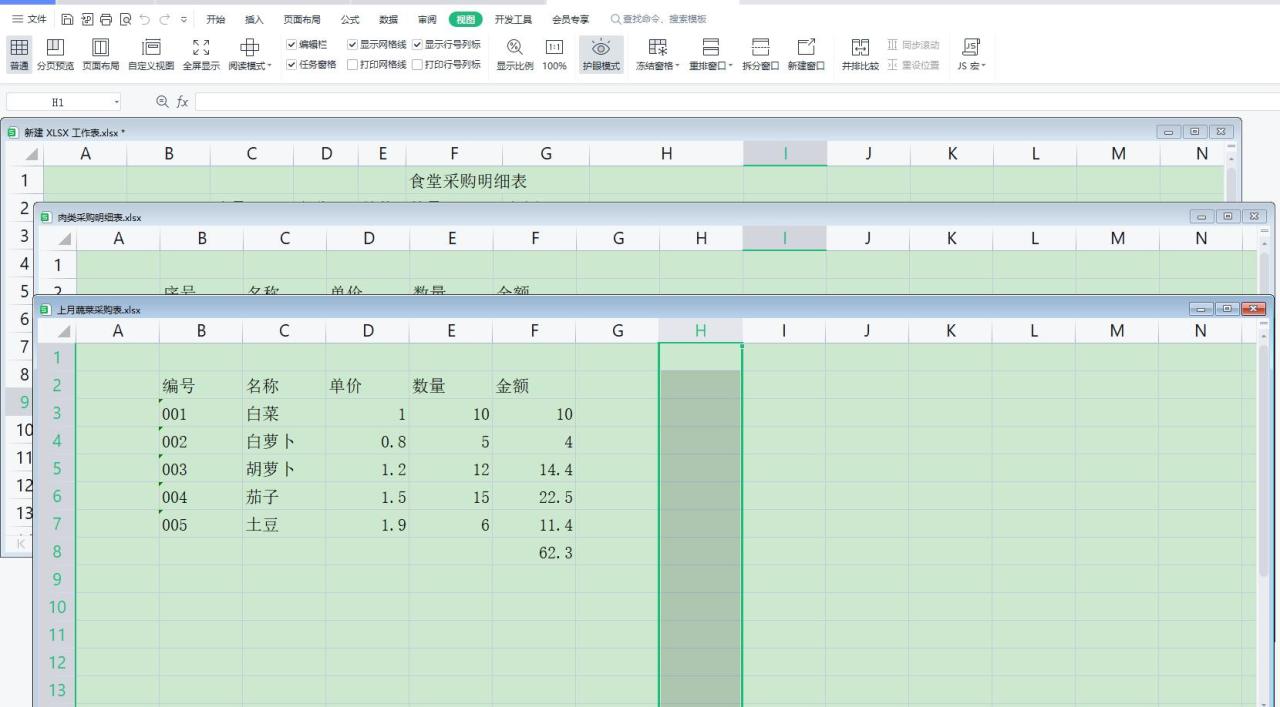The height and width of the screenshot is (707, 1280).
Task: Click the undo arrow icon
Action: click(145, 19)
